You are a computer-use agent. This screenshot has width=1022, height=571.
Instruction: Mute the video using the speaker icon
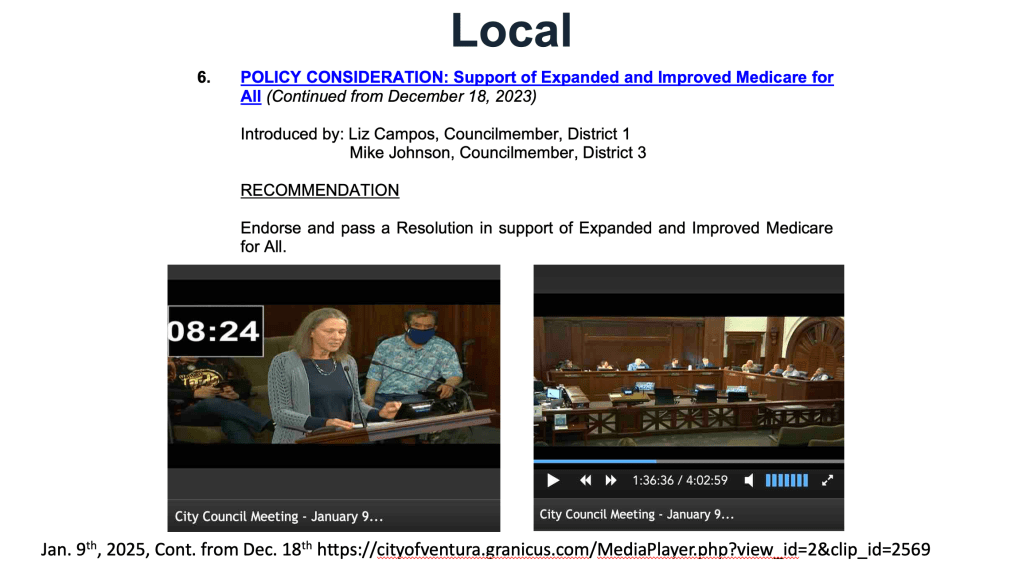point(749,481)
